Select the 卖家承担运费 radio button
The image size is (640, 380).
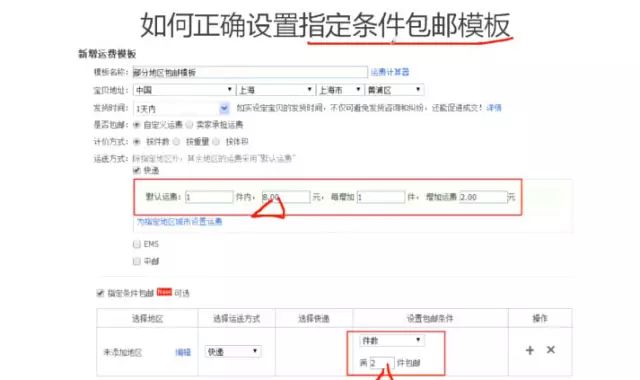click(189, 124)
